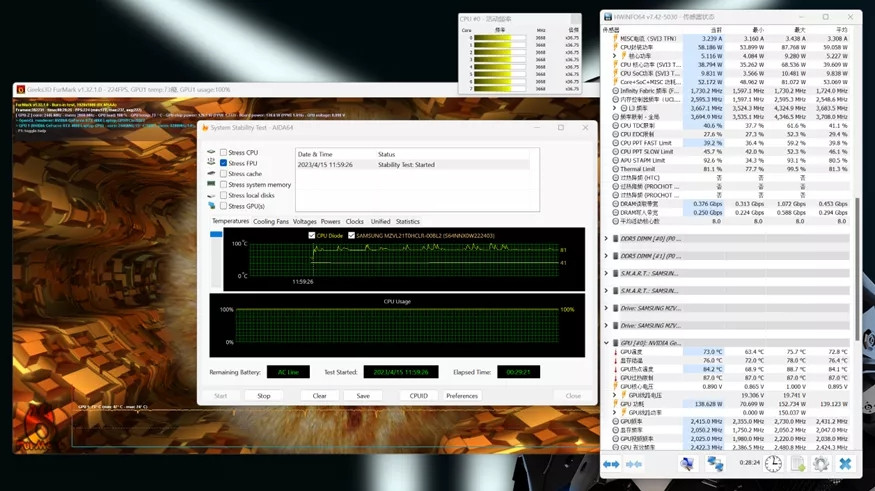Expand first Drive: SAMSUNG MZV... group
This screenshot has width=875, height=491.
tap(607, 308)
